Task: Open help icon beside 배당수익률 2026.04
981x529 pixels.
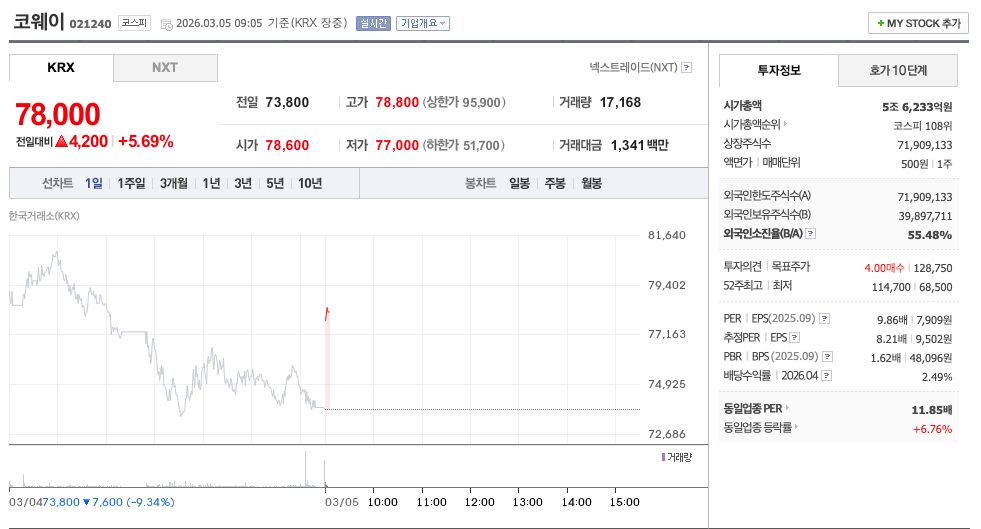Action: (826, 376)
